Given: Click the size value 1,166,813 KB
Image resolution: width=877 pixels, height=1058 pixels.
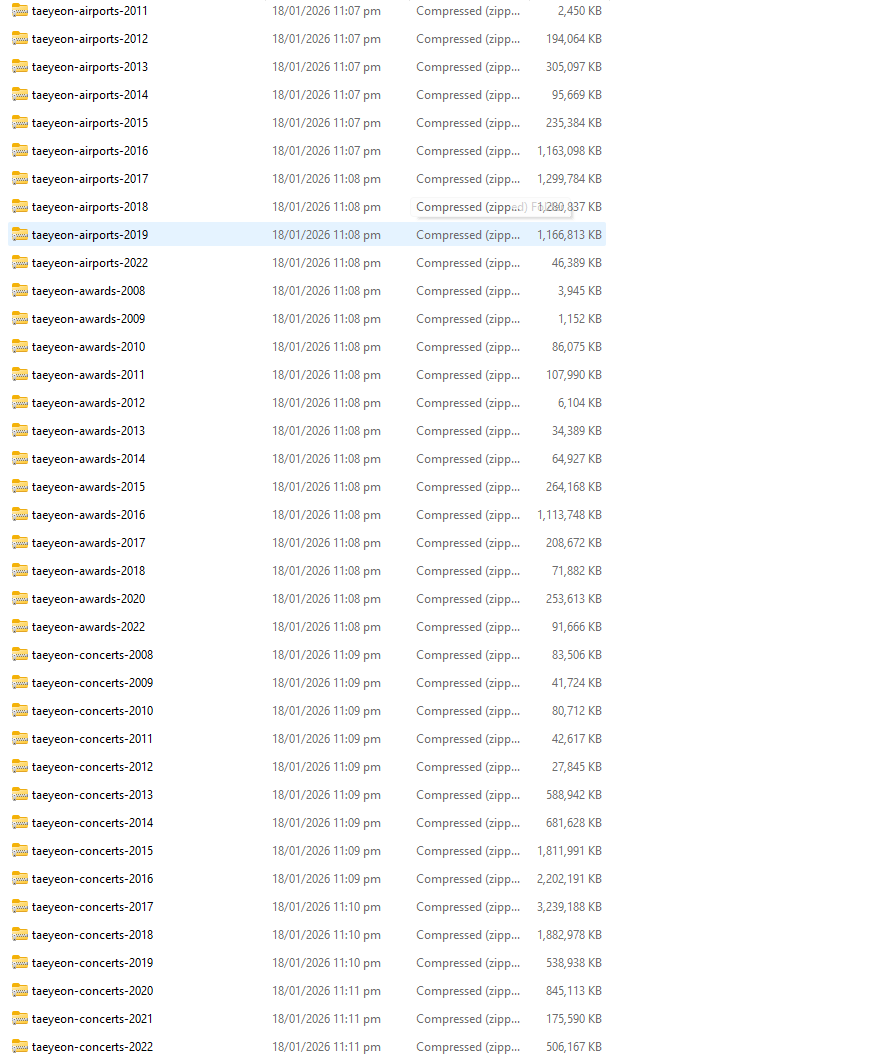Looking at the screenshot, I should pyautogui.click(x=569, y=235).
